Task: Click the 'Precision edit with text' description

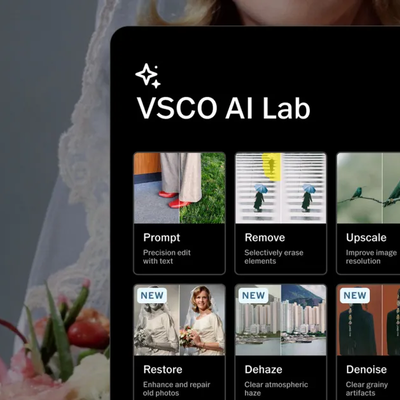Action: 167,257
